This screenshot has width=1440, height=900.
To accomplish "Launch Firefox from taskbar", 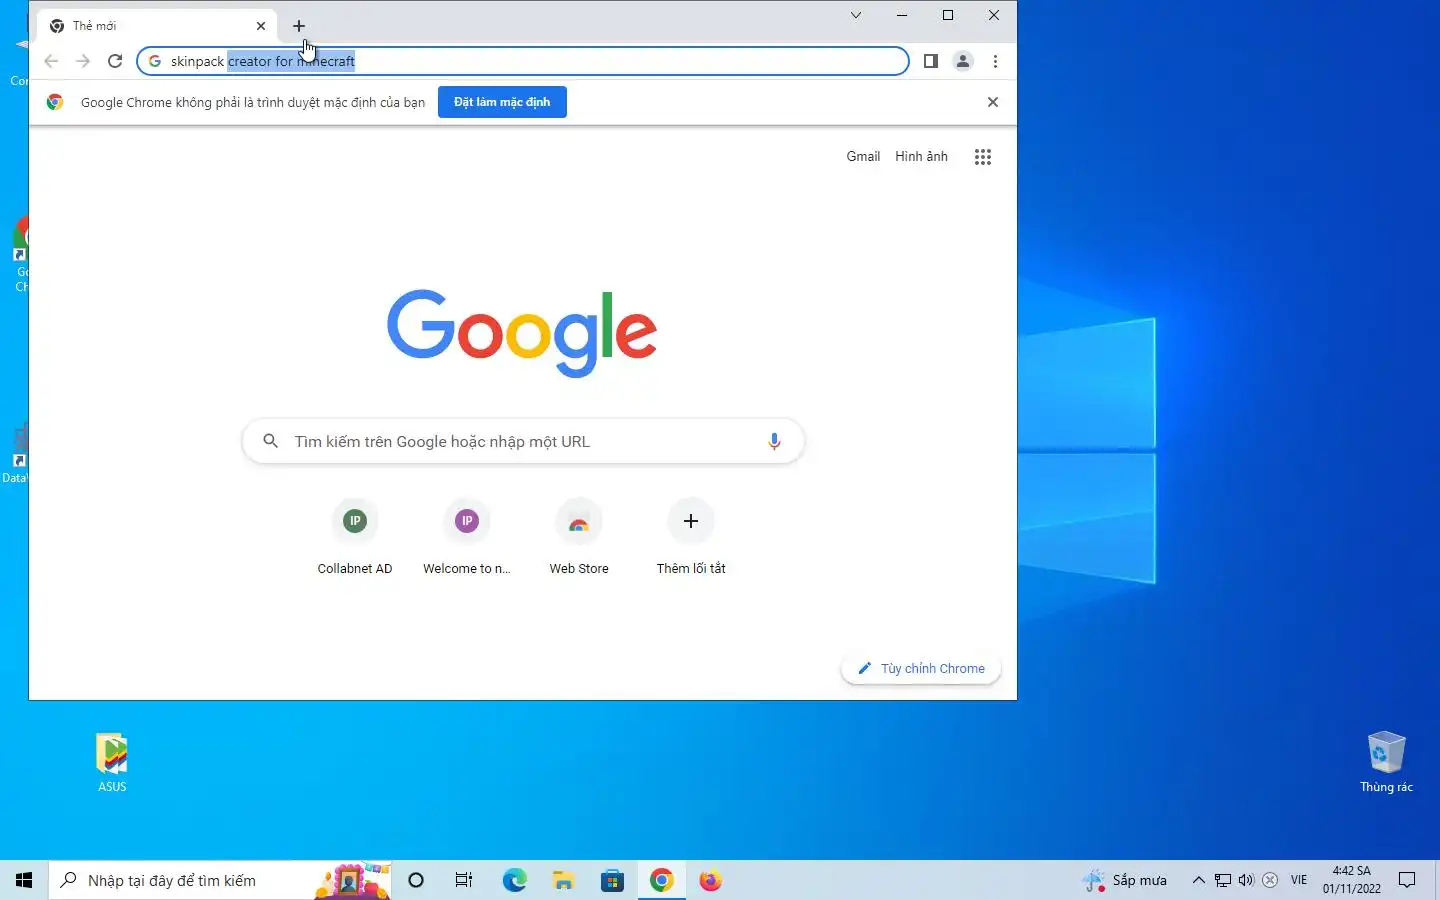I will [710, 880].
